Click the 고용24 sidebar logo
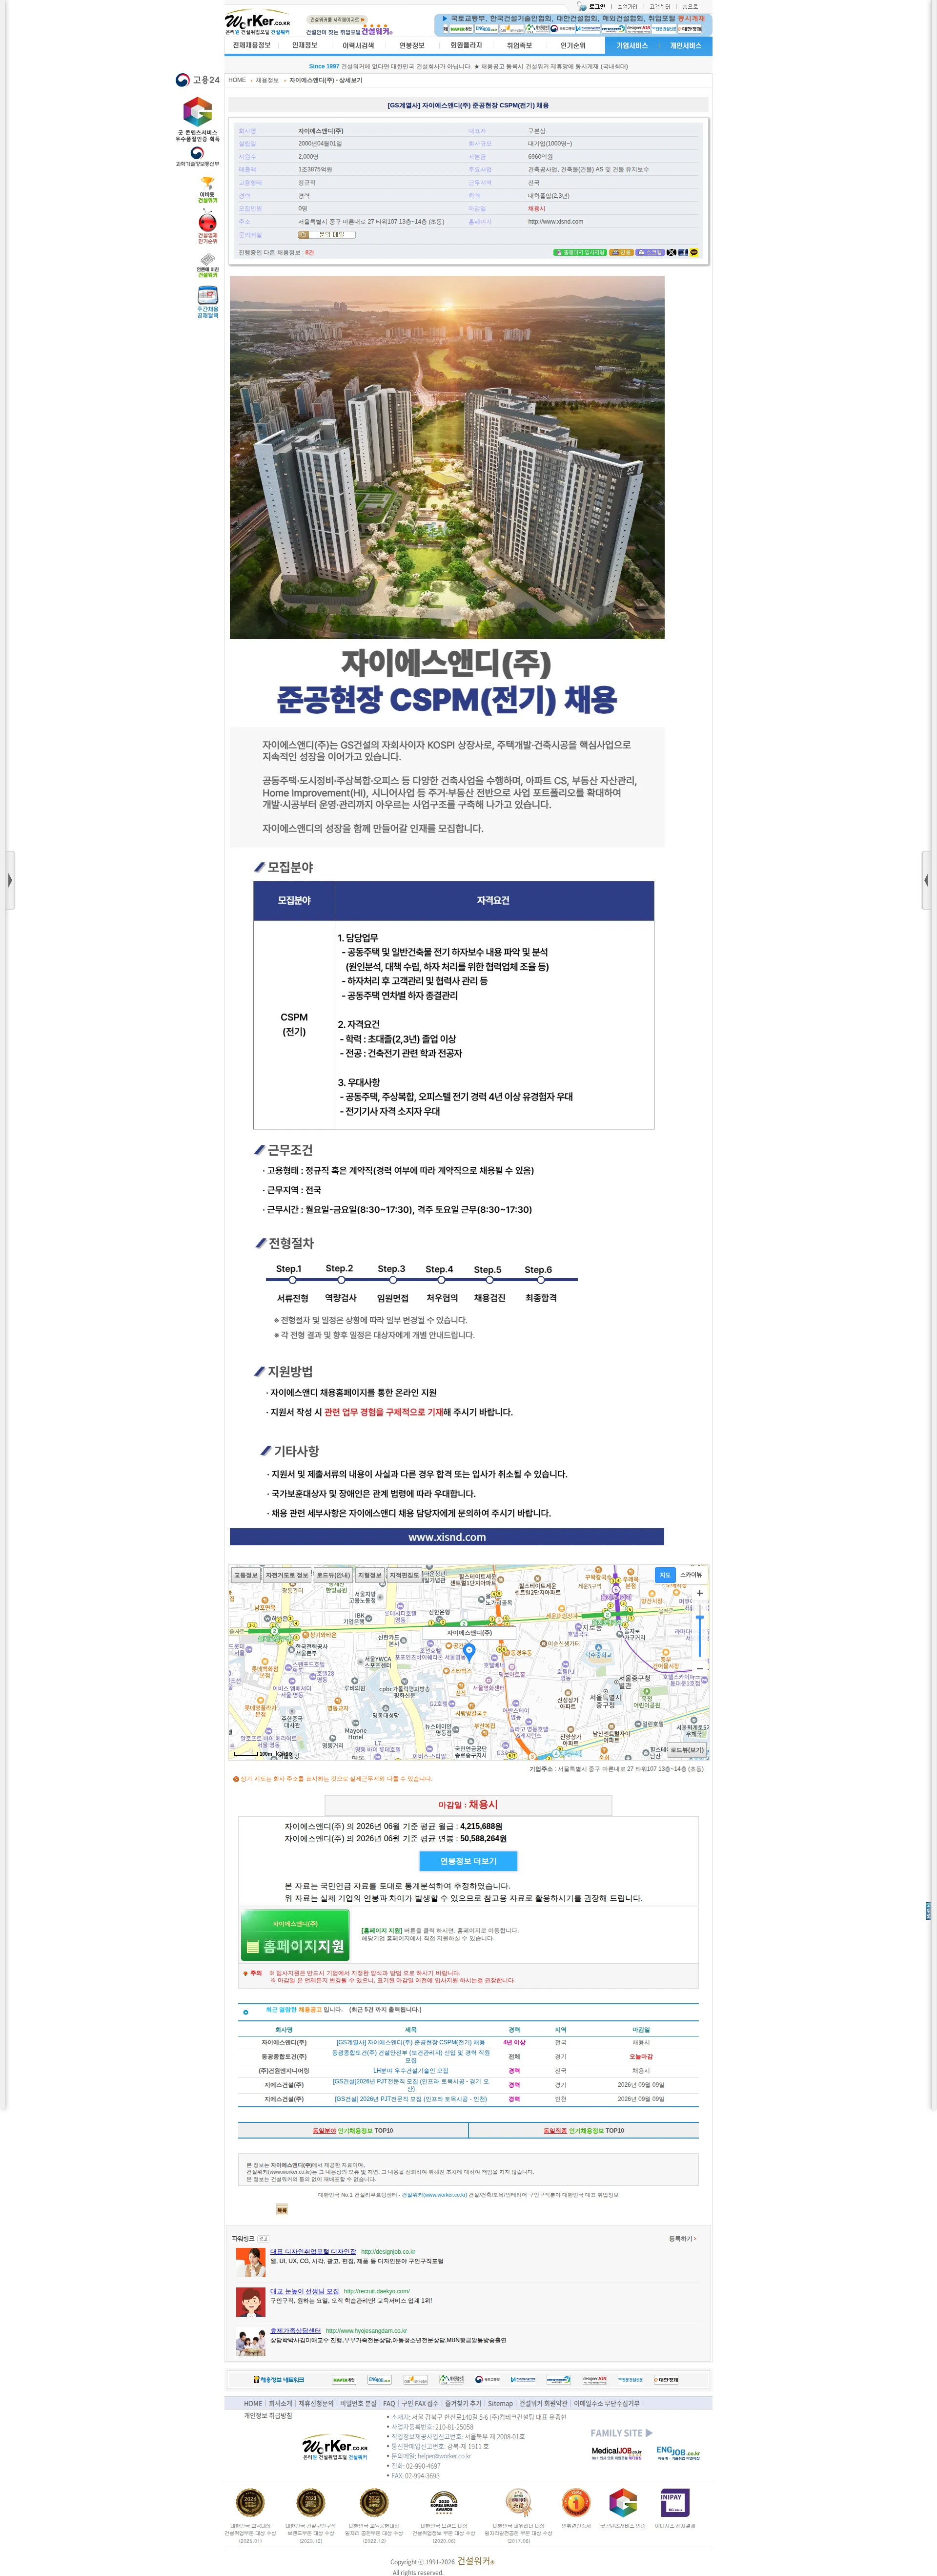The width and height of the screenshot is (937, 2576). click(x=197, y=80)
